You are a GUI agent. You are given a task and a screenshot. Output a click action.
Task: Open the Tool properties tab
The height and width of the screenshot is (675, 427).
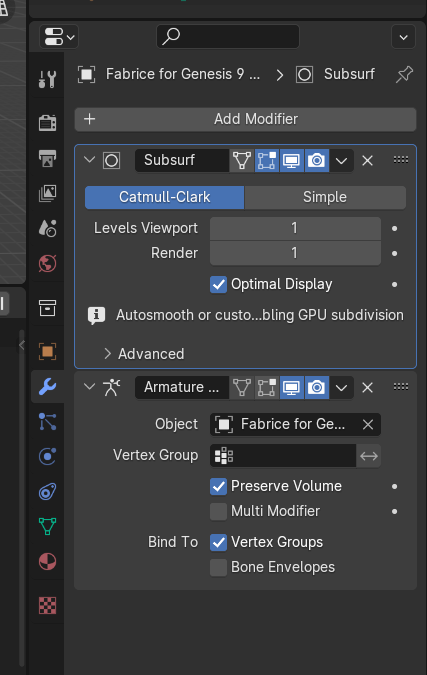click(47, 79)
